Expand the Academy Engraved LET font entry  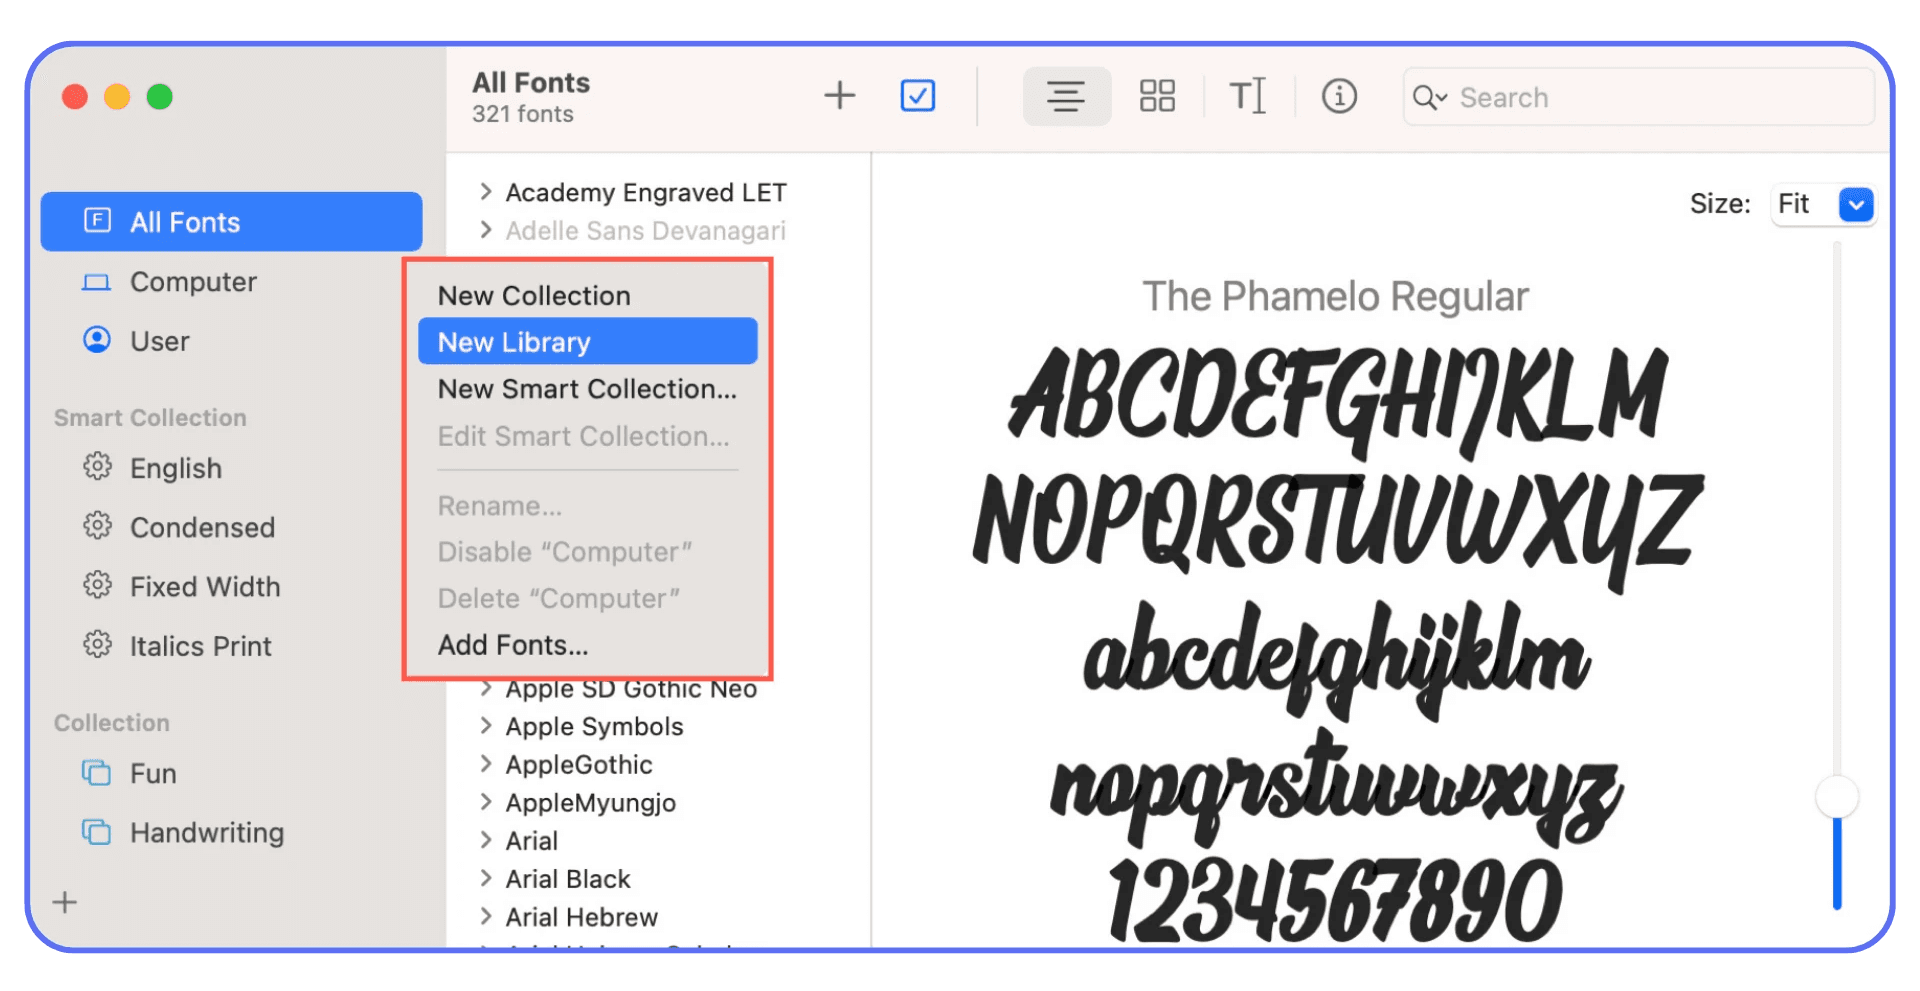487,191
